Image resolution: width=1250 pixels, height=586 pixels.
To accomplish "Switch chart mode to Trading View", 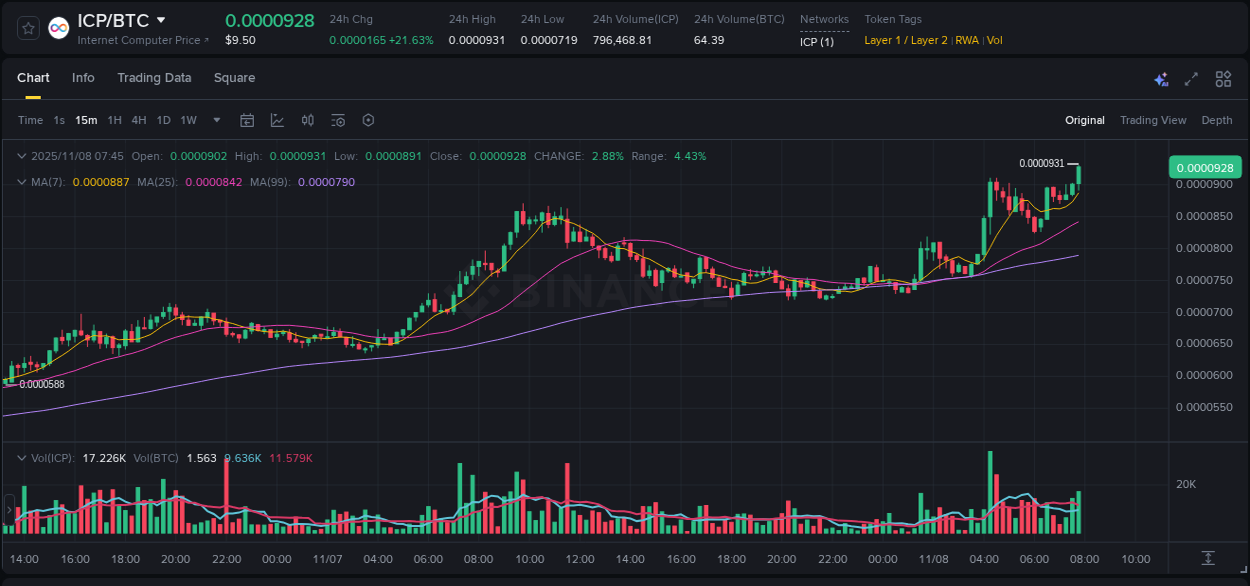I will tap(1153, 120).
